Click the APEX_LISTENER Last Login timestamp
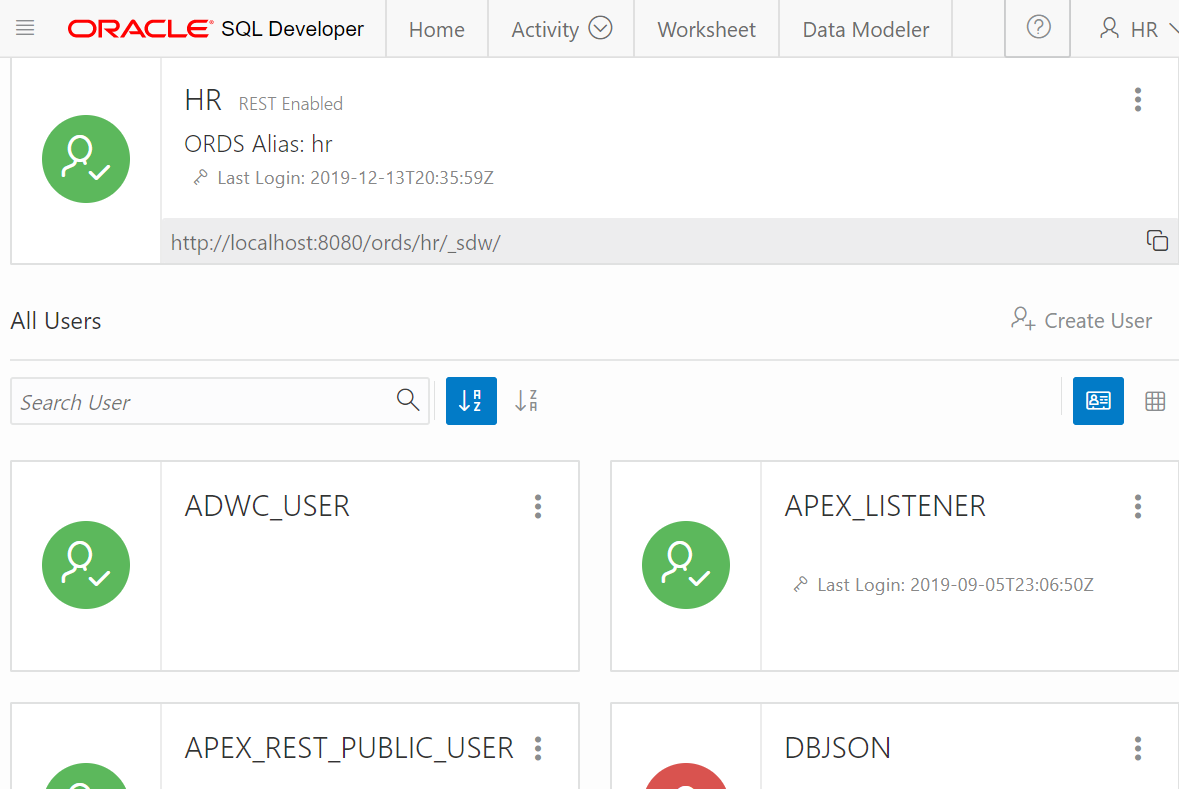The image size is (1179, 789). point(956,584)
